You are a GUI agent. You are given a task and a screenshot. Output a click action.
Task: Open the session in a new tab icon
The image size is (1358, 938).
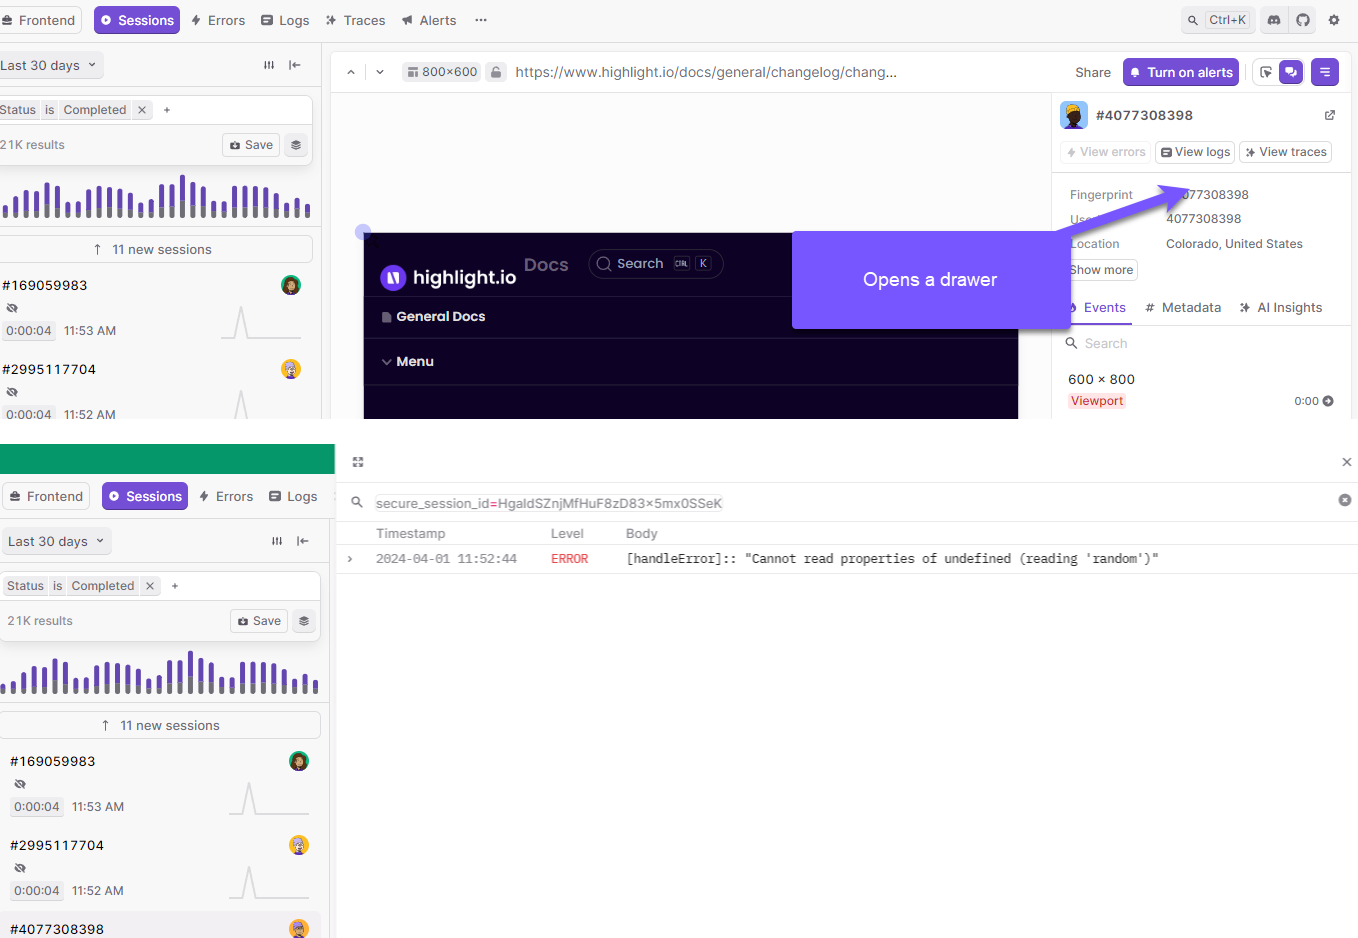click(1329, 115)
